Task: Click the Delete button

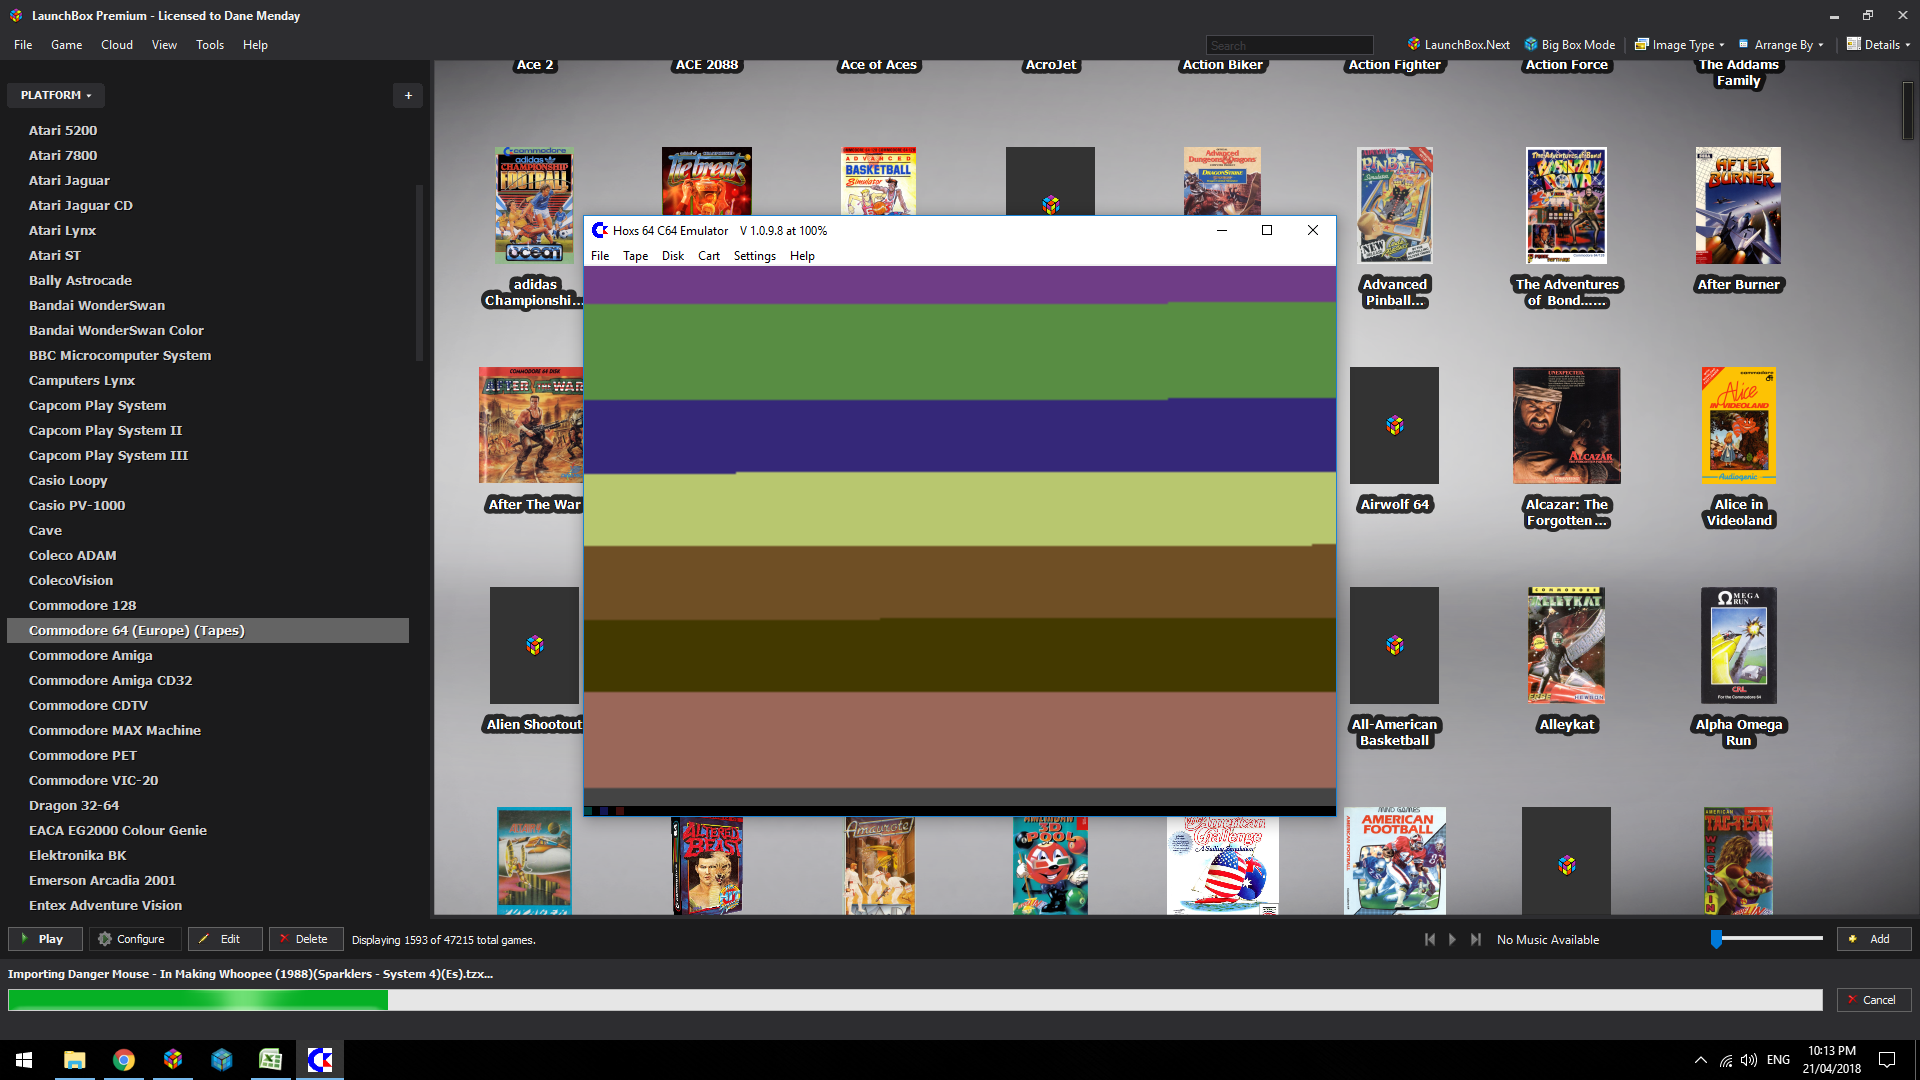Action: coord(304,939)
